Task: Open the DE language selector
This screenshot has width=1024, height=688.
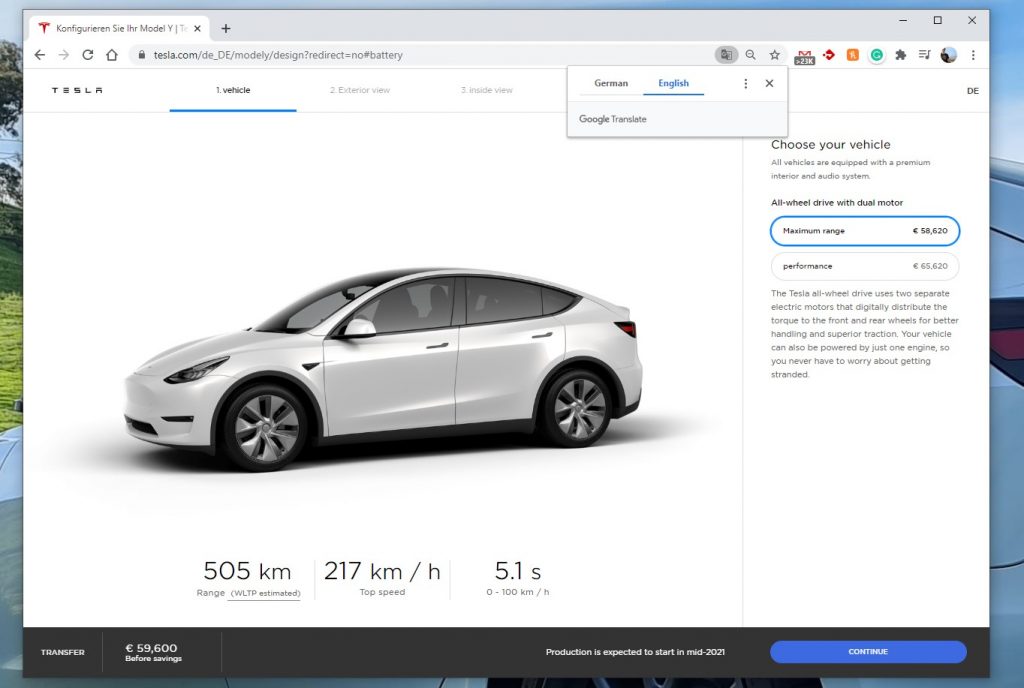Action: tap(972, 91)
